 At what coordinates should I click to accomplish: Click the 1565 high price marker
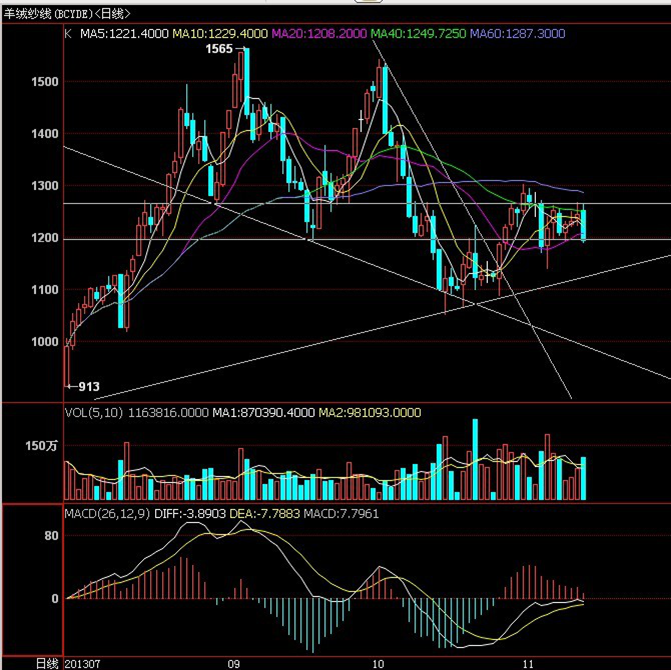click(x=219, y=49)
